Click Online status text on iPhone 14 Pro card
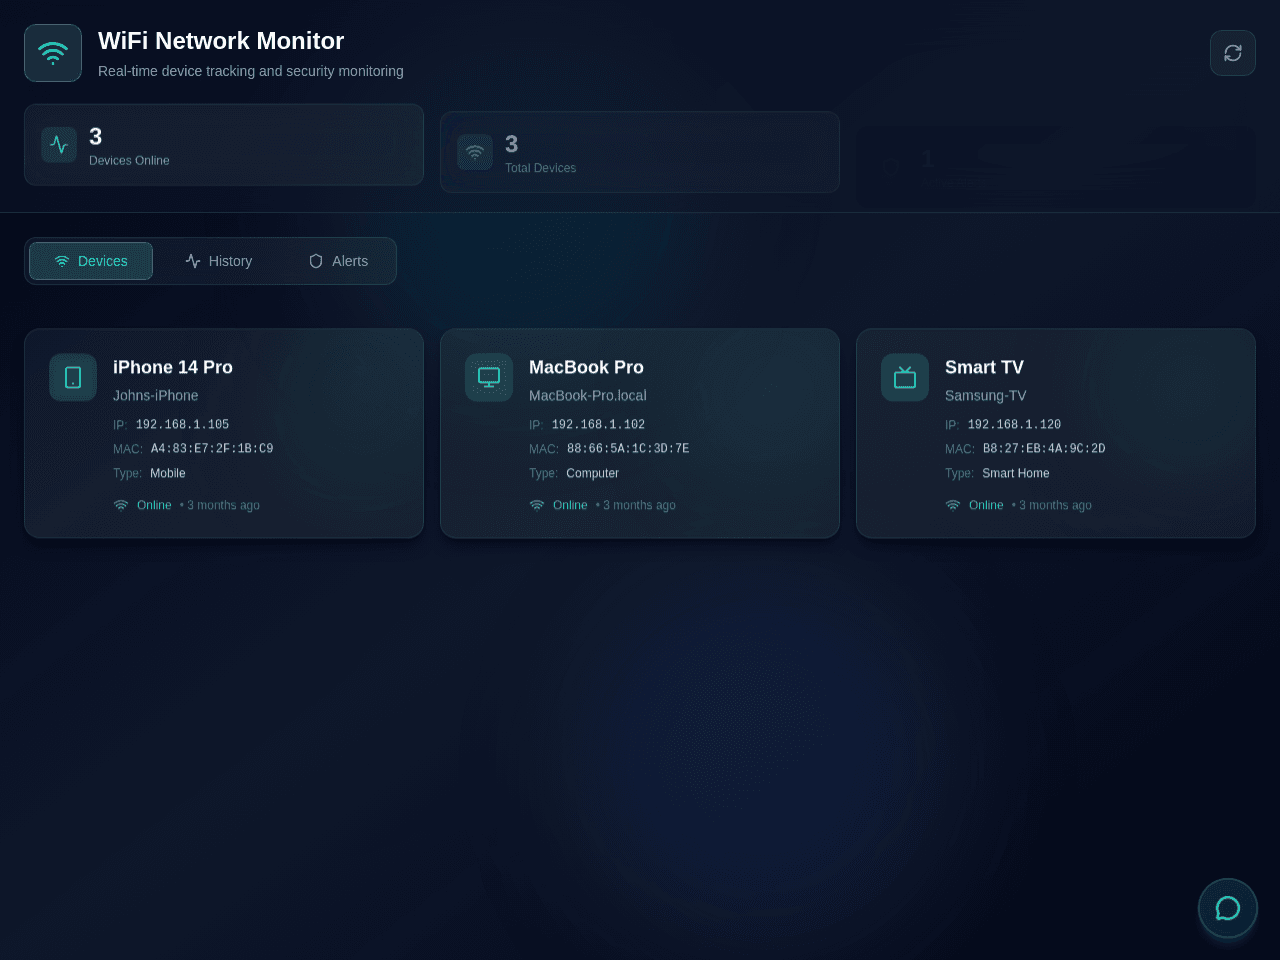The image size is (1280, 960). (x=154, y=506)
